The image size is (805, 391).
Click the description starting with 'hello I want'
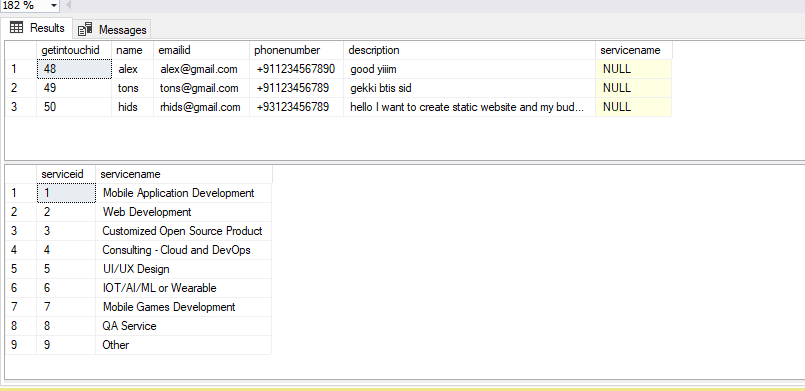tap(469, 107)
